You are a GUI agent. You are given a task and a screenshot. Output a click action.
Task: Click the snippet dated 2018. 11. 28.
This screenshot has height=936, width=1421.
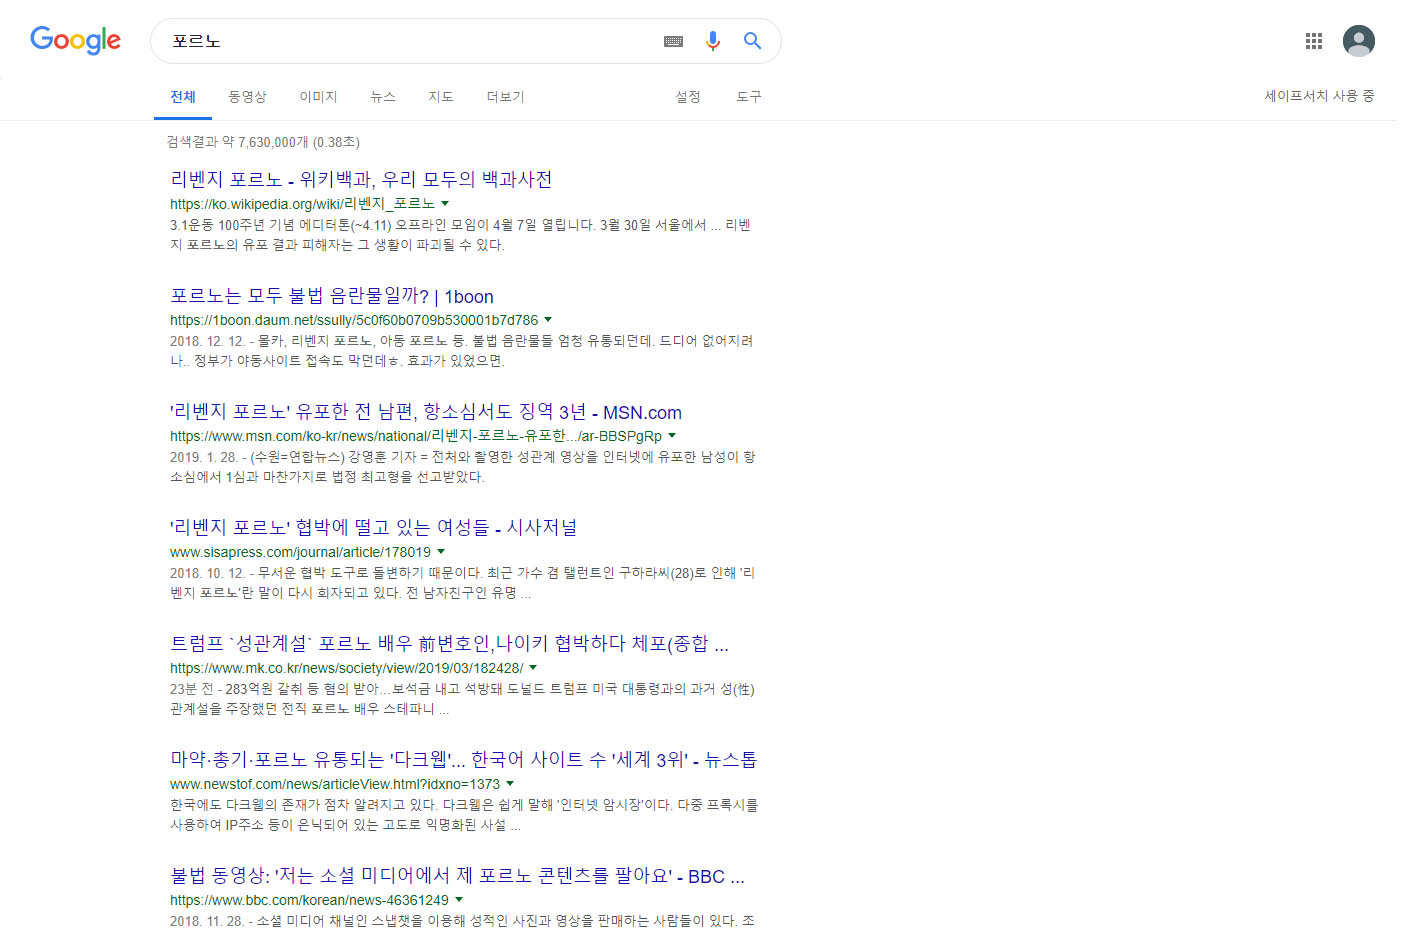point(462,921)
